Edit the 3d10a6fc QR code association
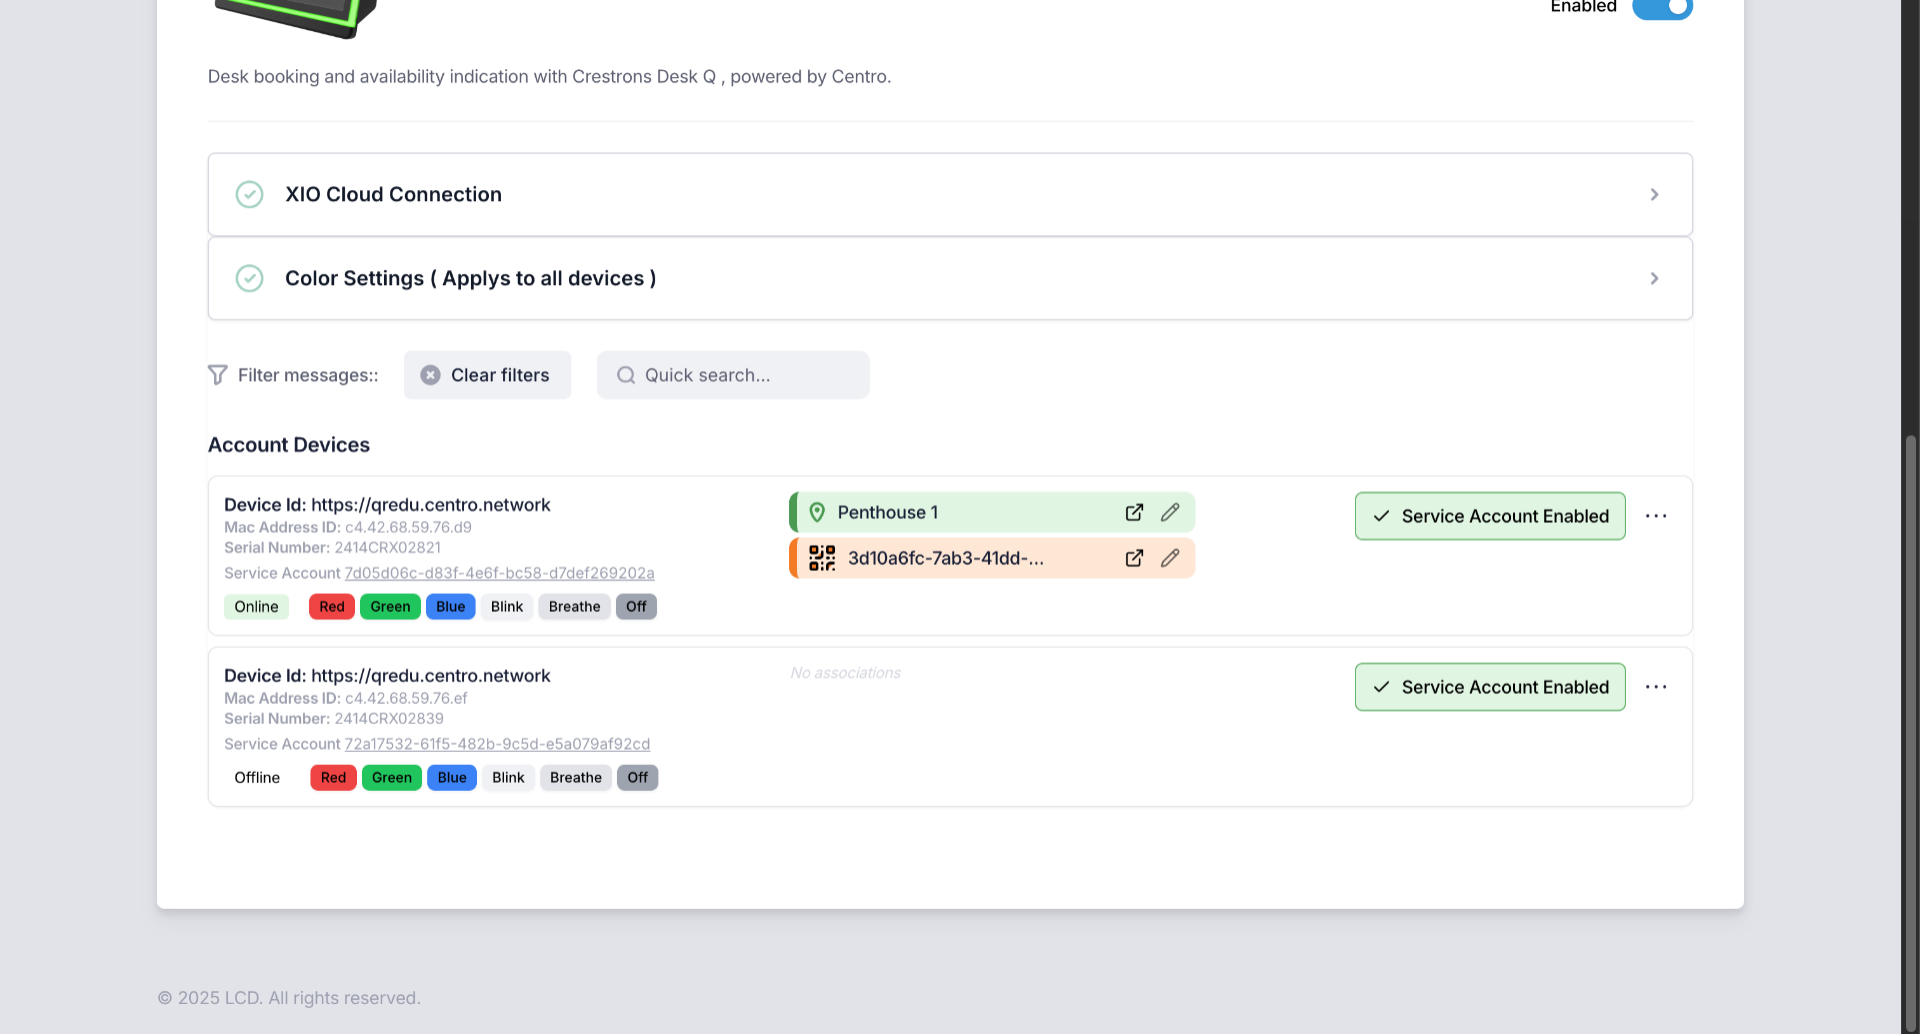Image resolution: width=1920 pixels, height=1034 pixels. click(x=1170, y=558)
